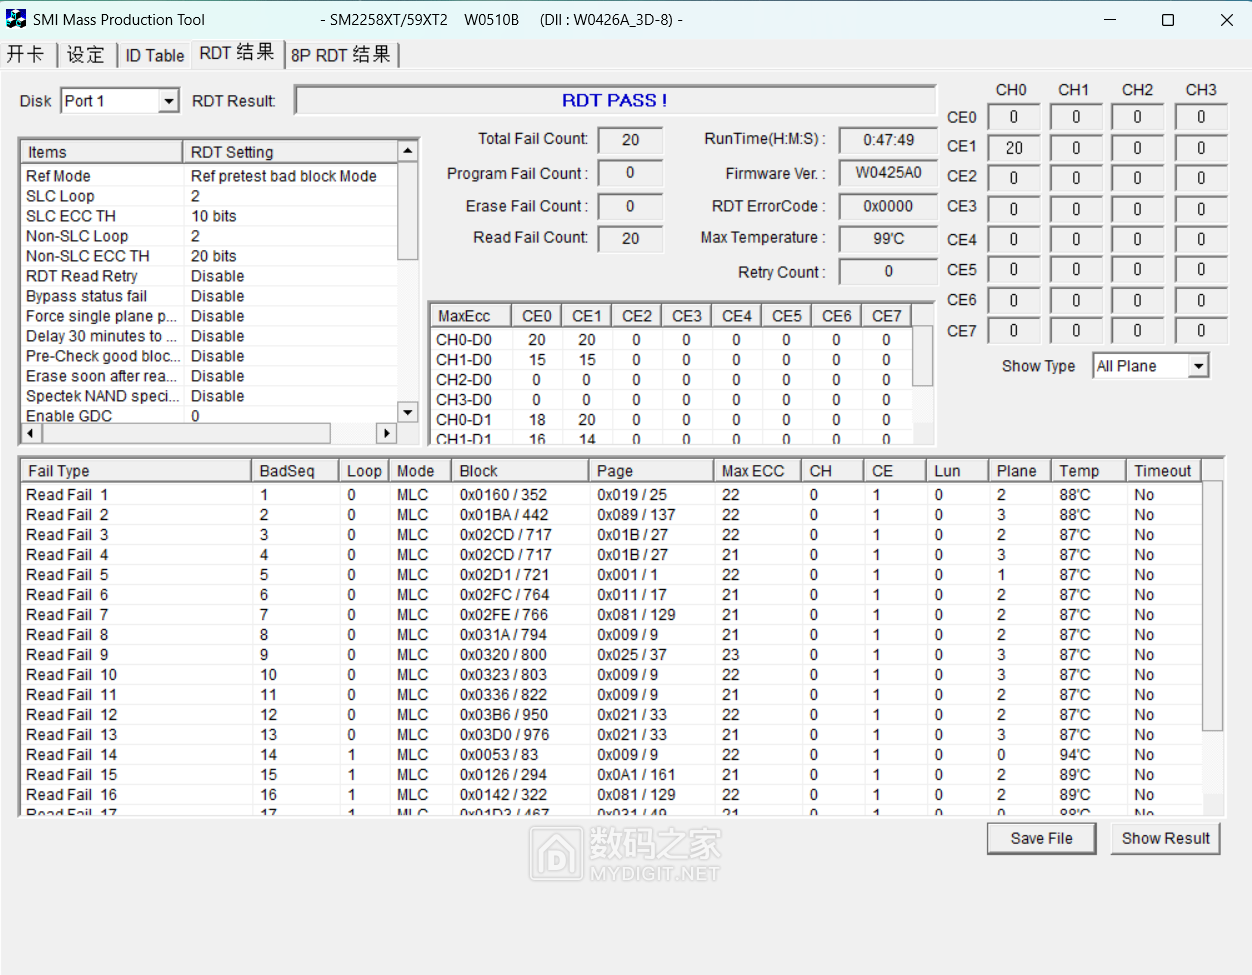Click the CH1-D0 row label
Screen dimensions: 1252x975
pyautogui.click(x=464, y=360)
